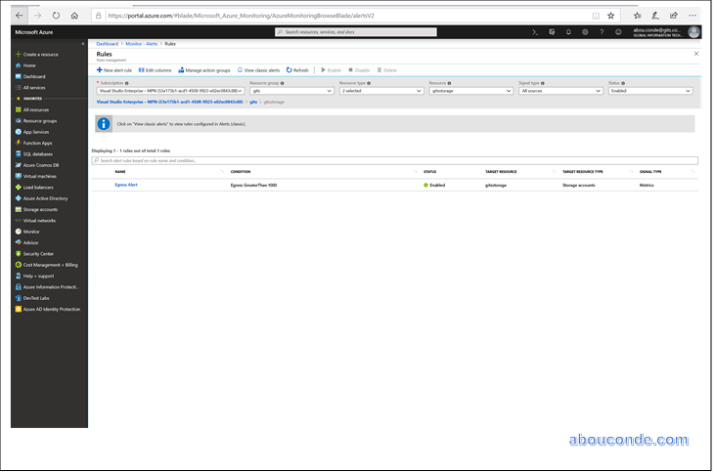
Task: Click the alert rules search field
Action: point(394,160)
